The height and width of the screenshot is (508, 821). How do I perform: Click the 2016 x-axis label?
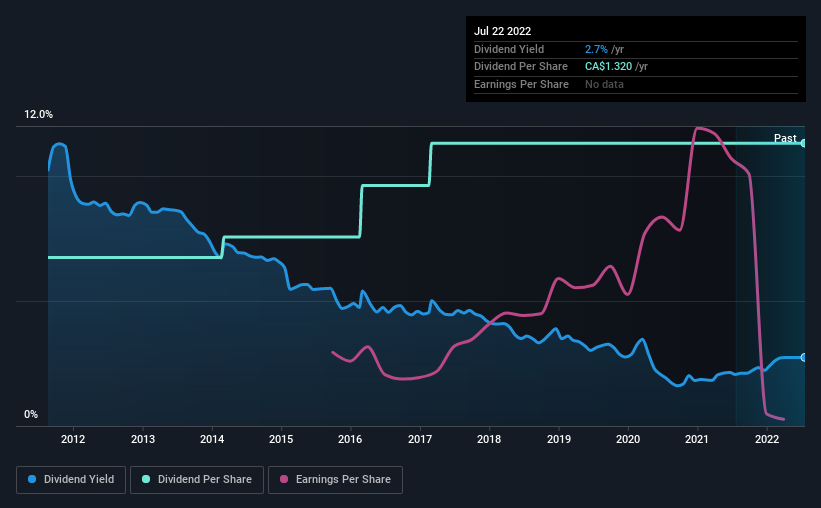coord(350,439)
